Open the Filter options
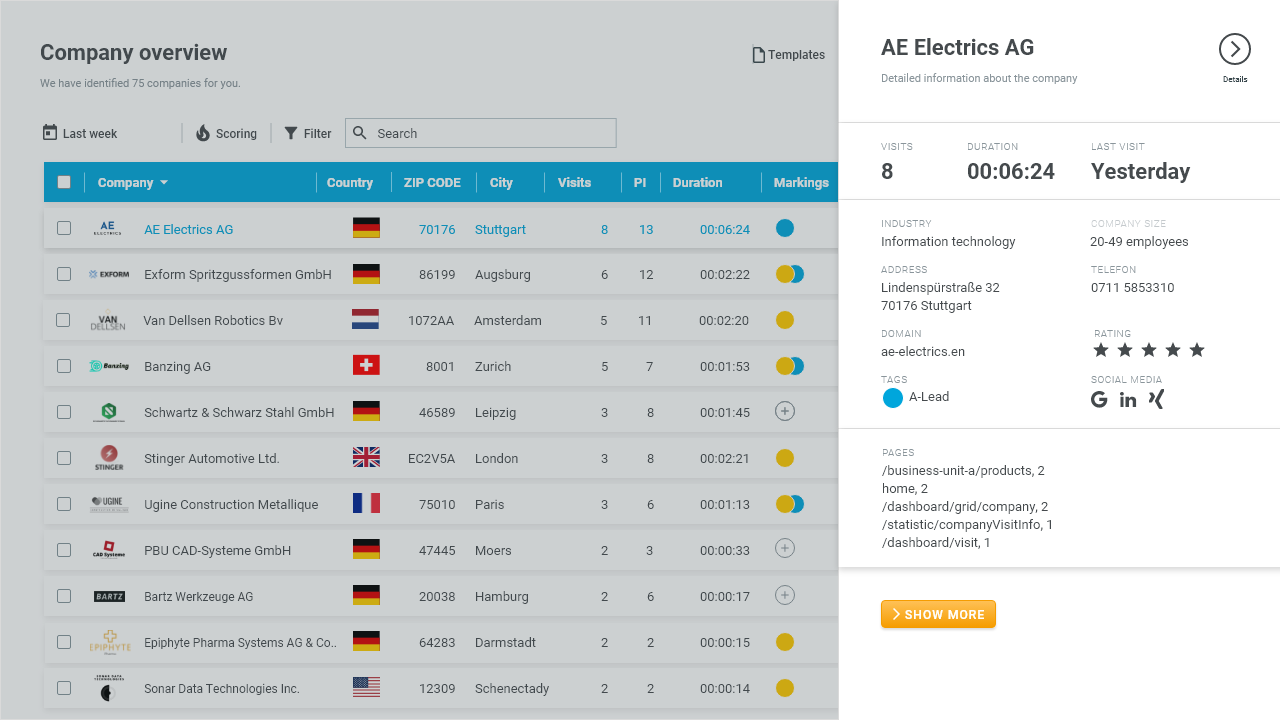Viewport: 1280px width, 720px height. coord(308,133)
